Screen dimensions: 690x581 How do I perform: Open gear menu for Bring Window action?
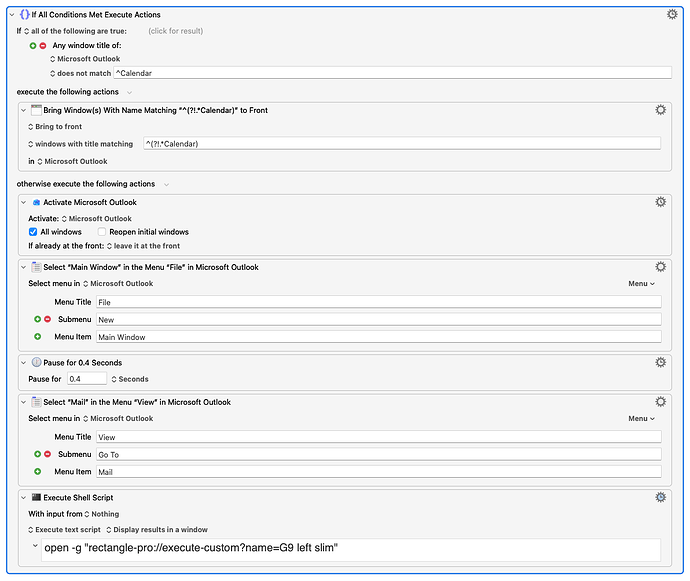point(661,110)
